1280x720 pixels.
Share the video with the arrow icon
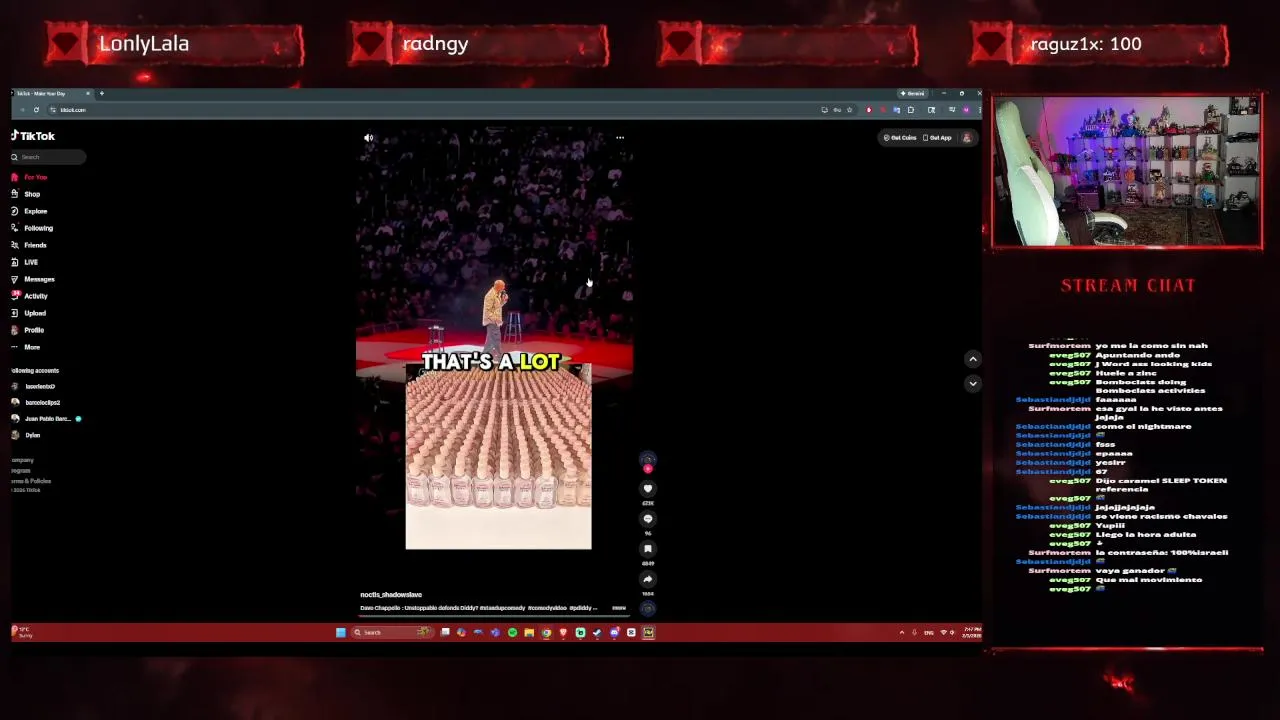(648, 579)
